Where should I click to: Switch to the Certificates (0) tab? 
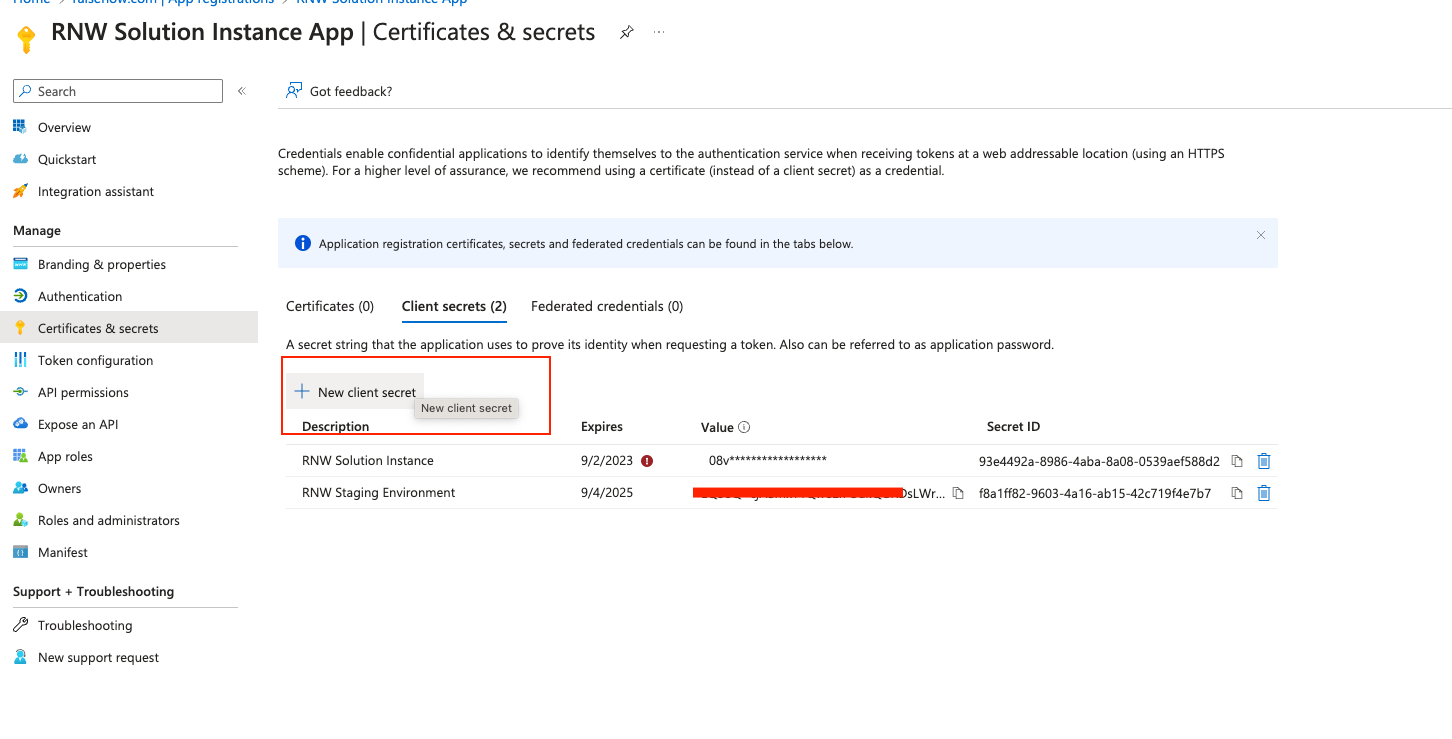[330, 306]
